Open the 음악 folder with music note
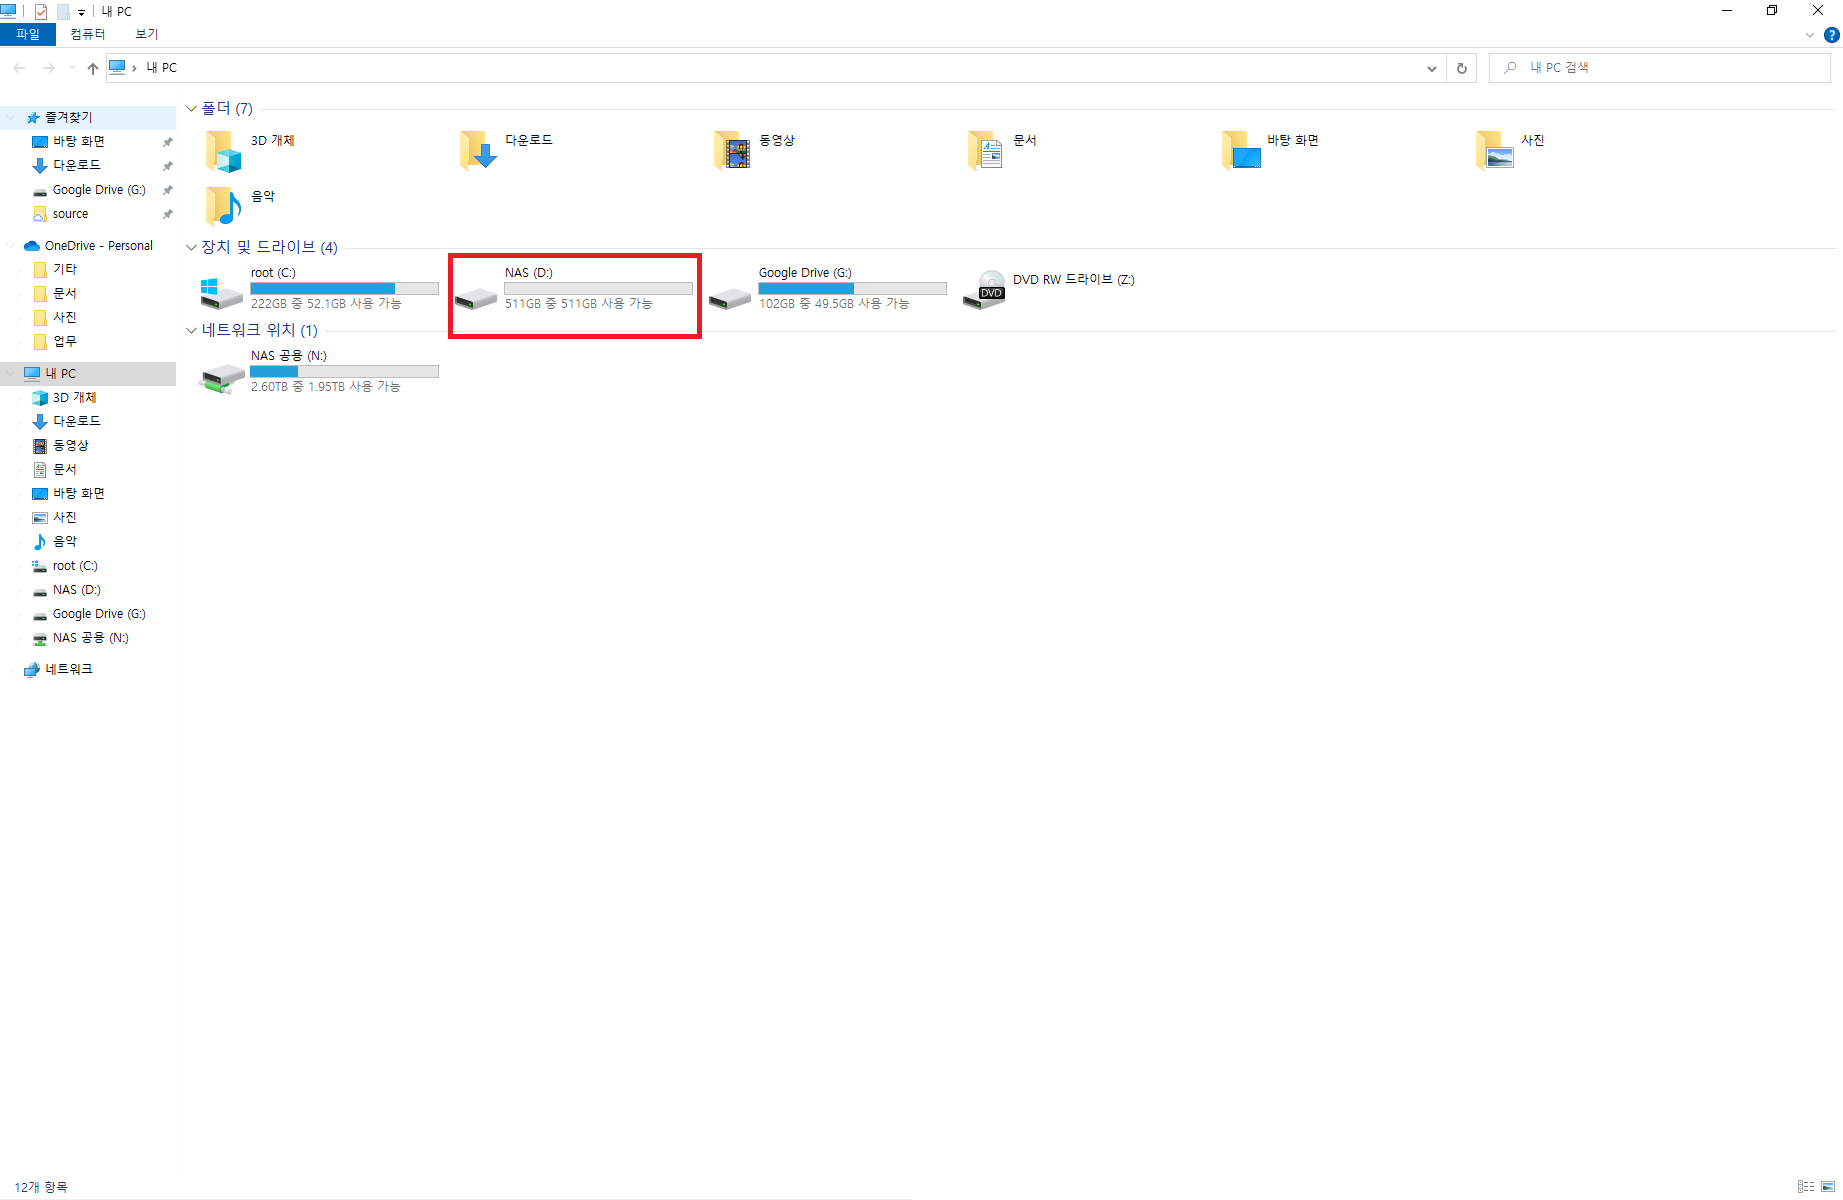1843x1200 pixels. (x=224, y=206)
